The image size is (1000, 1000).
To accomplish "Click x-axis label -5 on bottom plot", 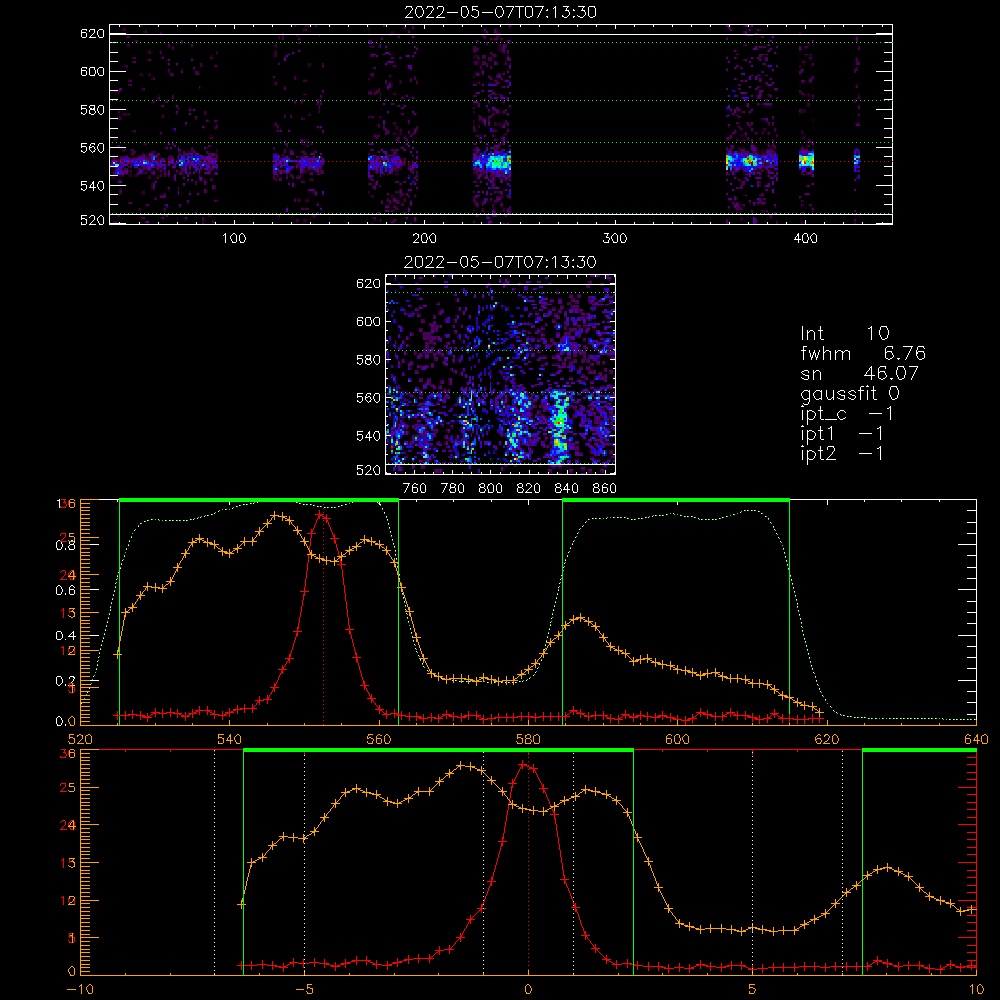I will [x=304, y=989].
